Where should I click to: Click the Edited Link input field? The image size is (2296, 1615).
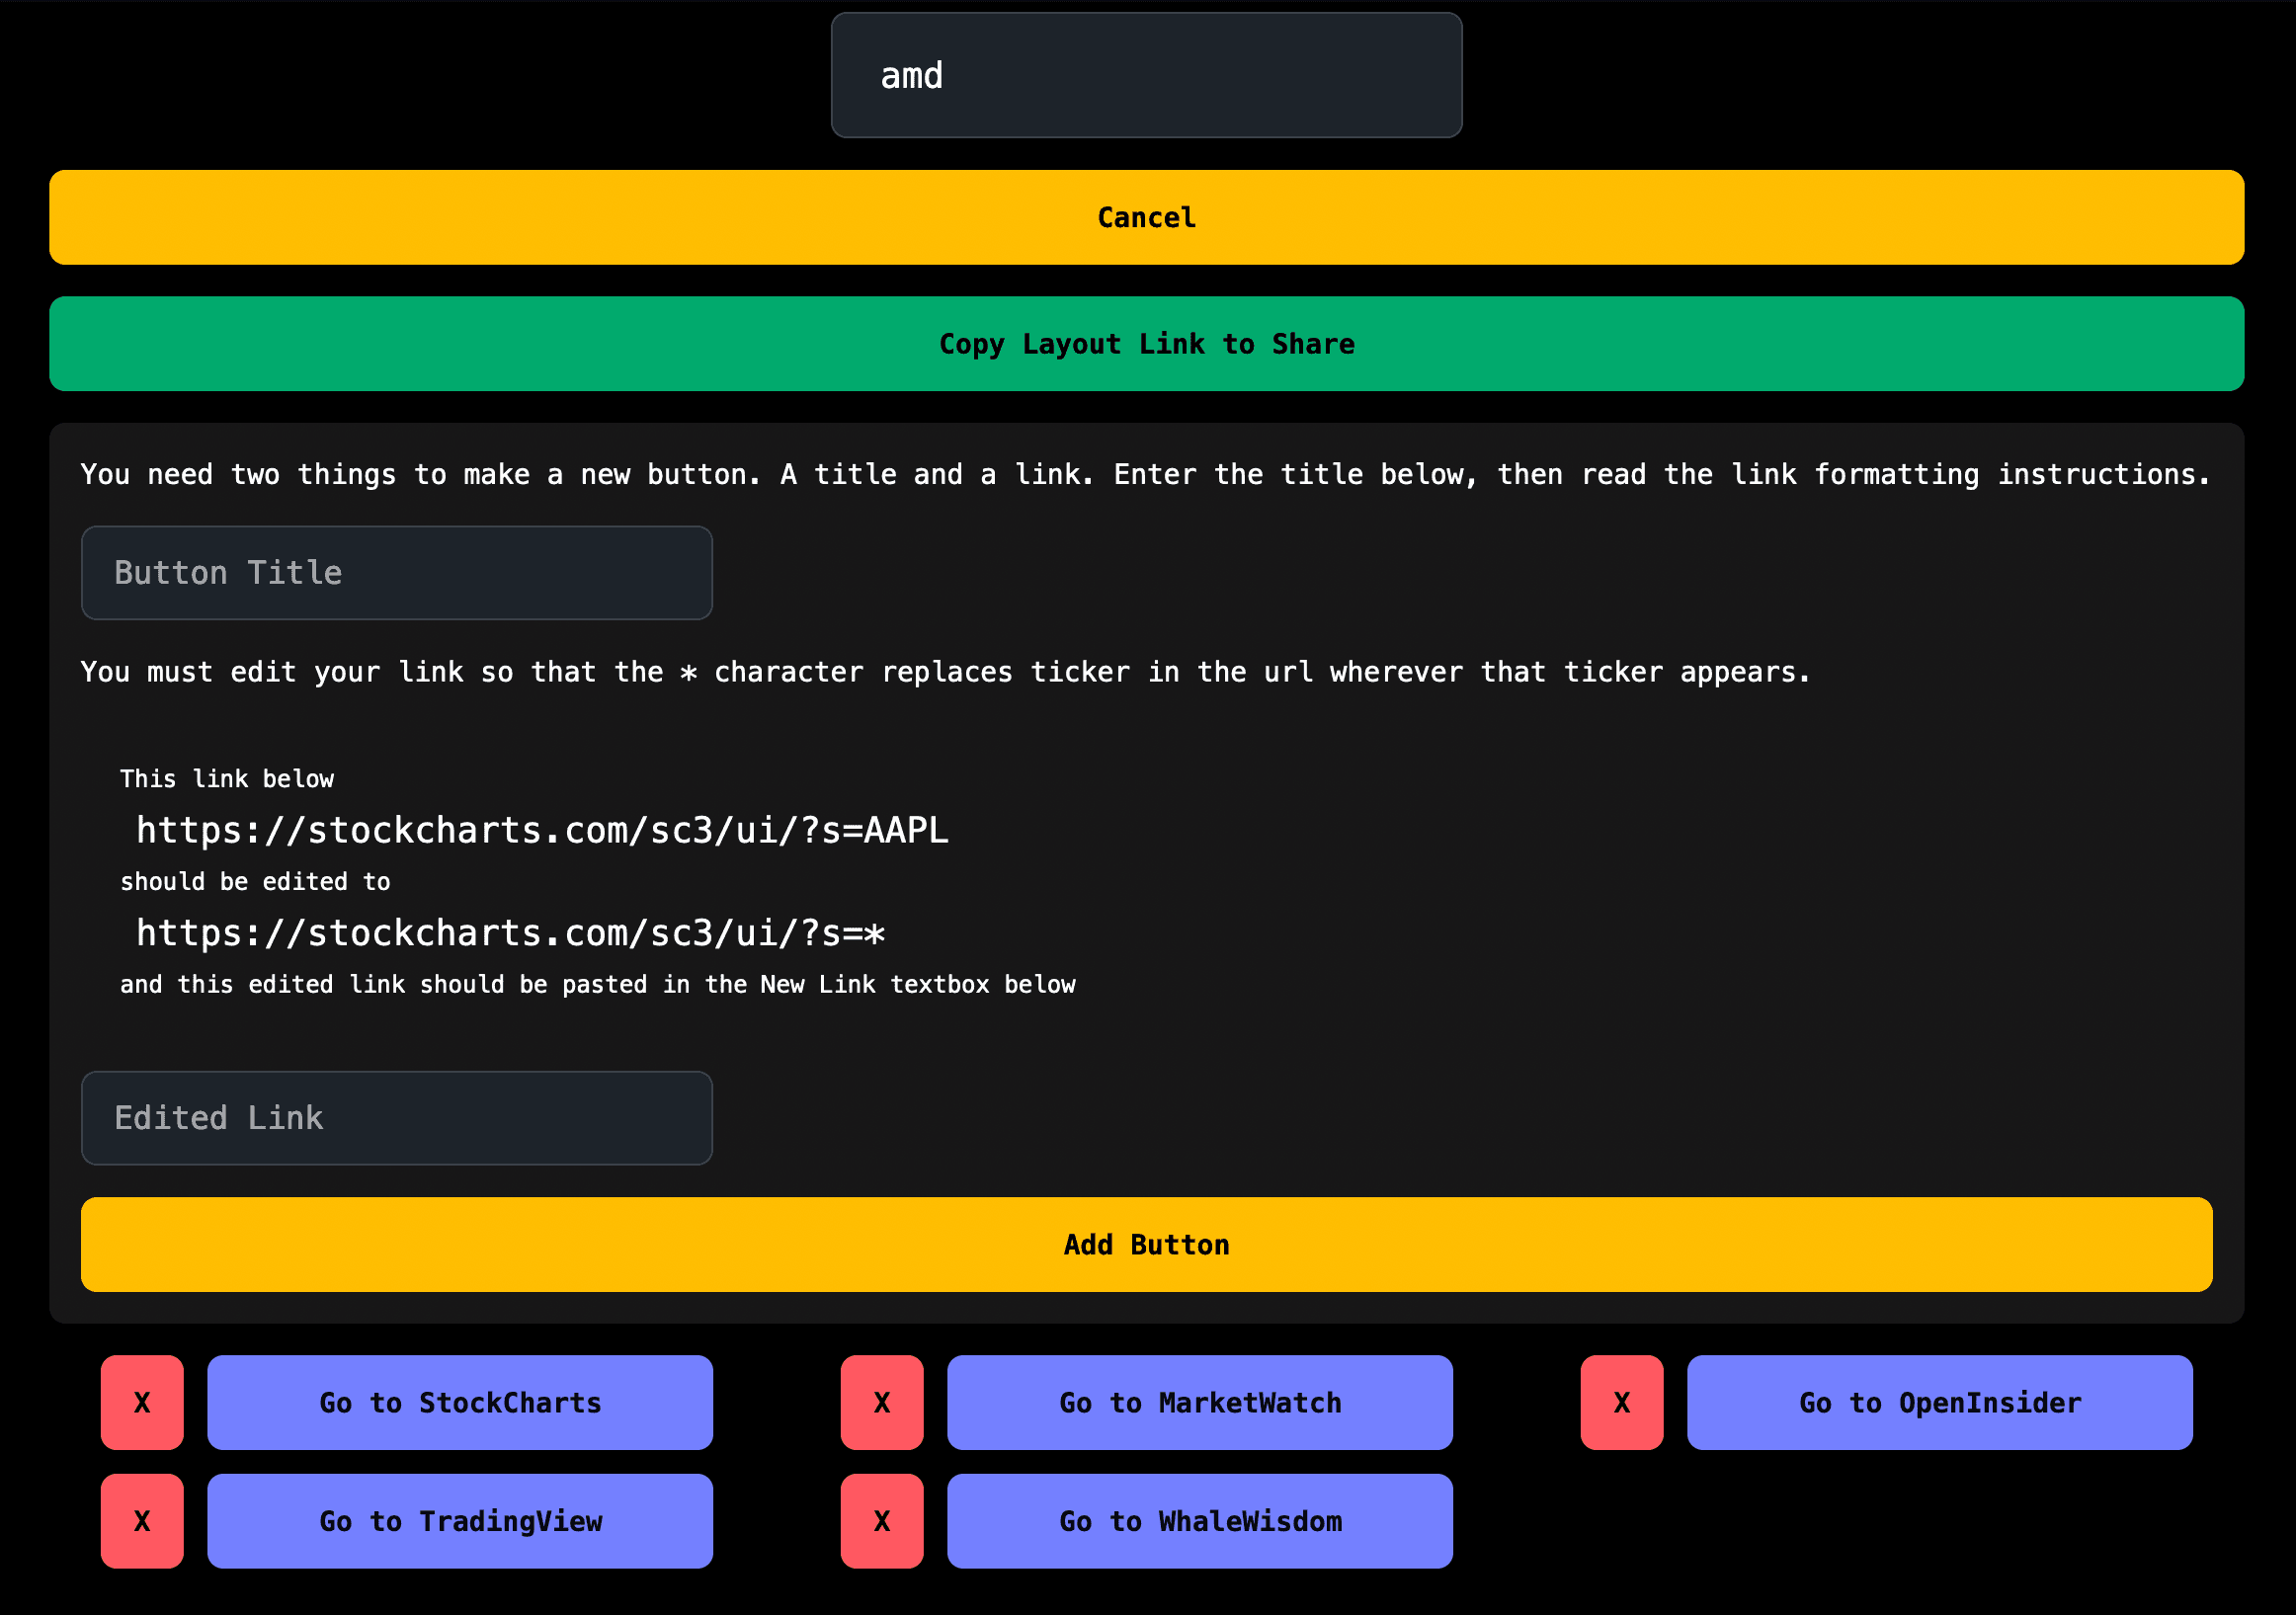click(398, 1118)
